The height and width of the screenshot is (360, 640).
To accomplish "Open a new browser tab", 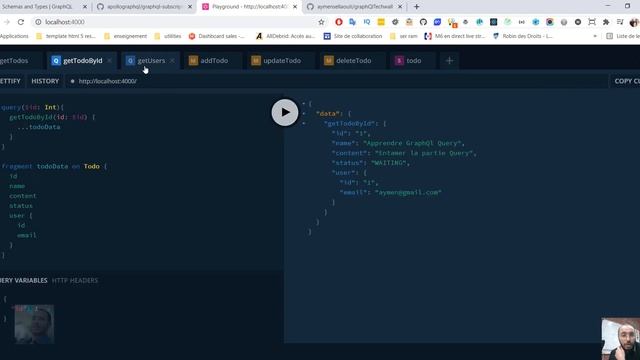I will point(416,7).
